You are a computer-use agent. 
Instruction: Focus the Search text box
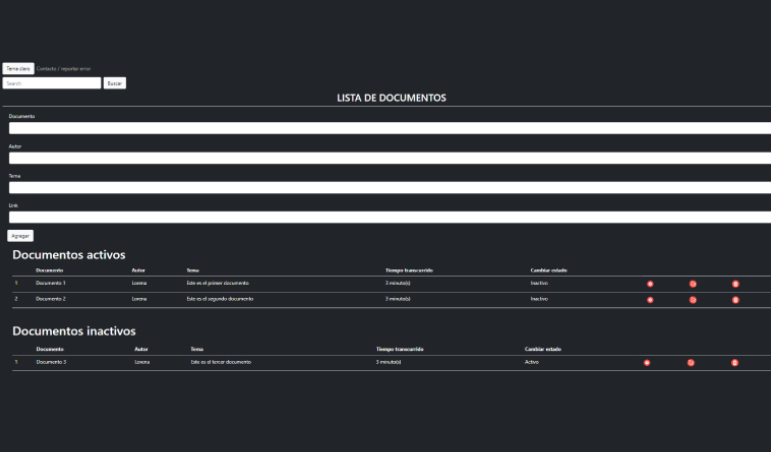coord(51,83)
